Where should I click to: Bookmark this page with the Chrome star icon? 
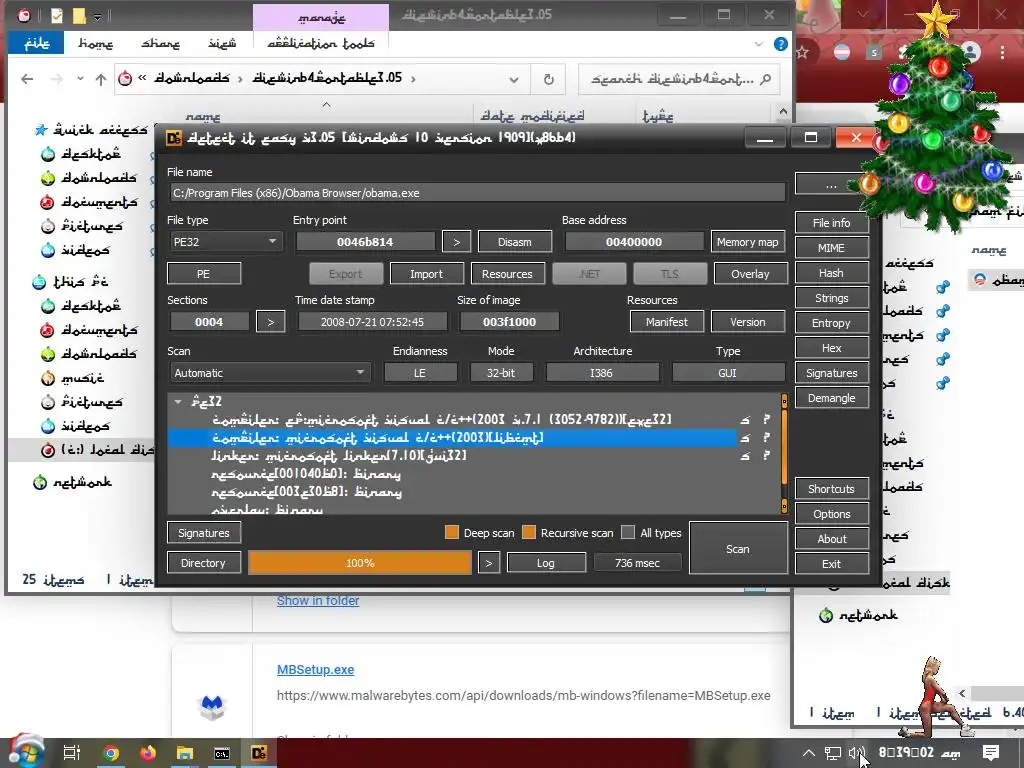(x=803, y=52)
